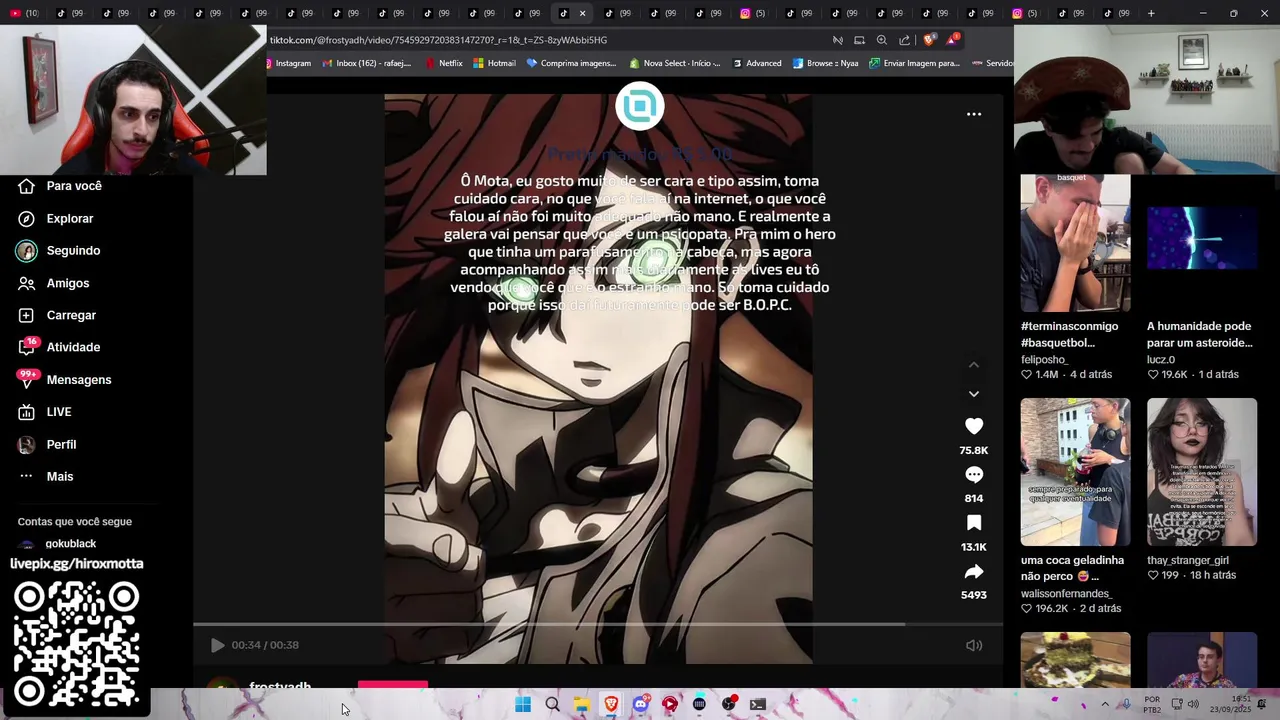Open the Hotmail bookmark
Image resolution: width=1280 pixels, height=720 pixels.
(494, 63)
